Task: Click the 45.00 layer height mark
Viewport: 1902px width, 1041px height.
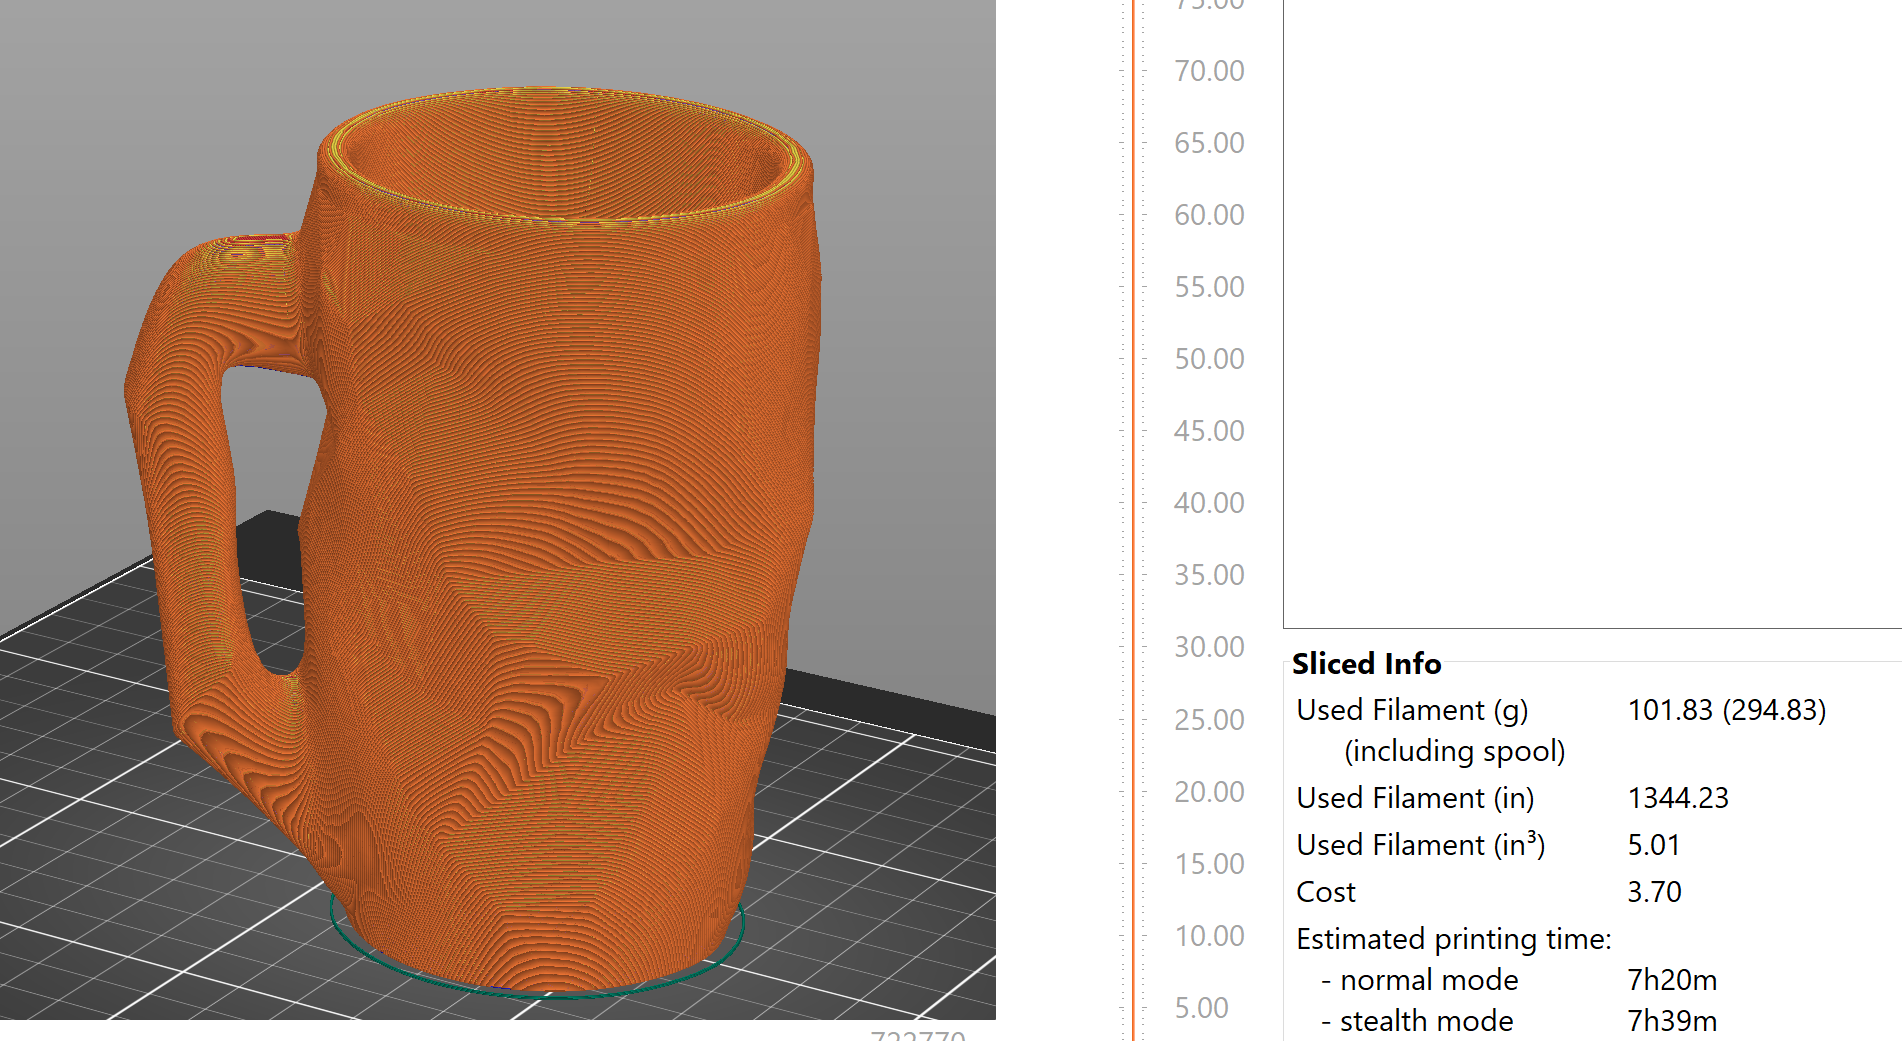Action: [1209, 431]
